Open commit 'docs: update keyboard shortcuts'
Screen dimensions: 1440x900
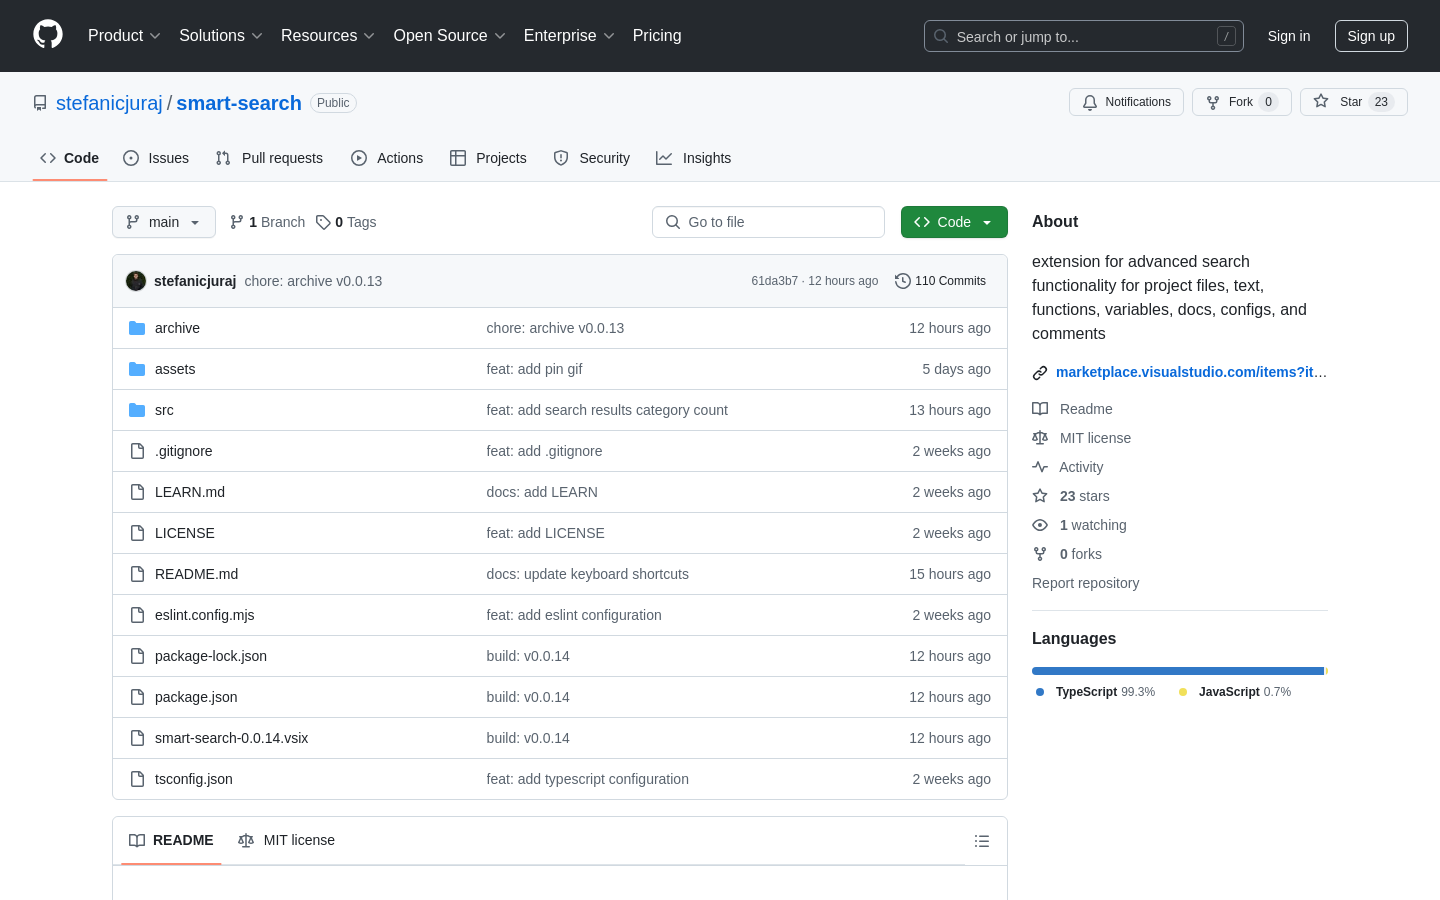pyautogui.click(x=588, y=574)
